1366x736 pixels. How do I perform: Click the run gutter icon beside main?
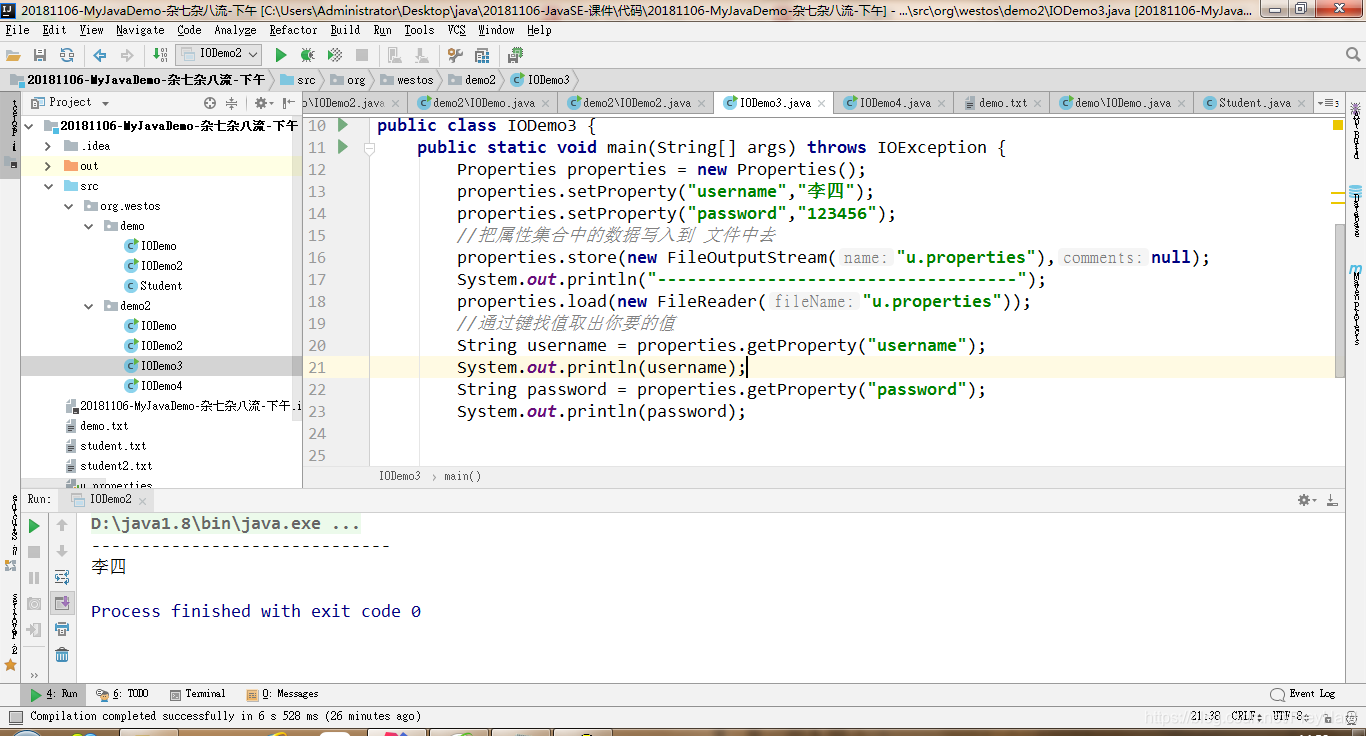(x=343, y=147)
